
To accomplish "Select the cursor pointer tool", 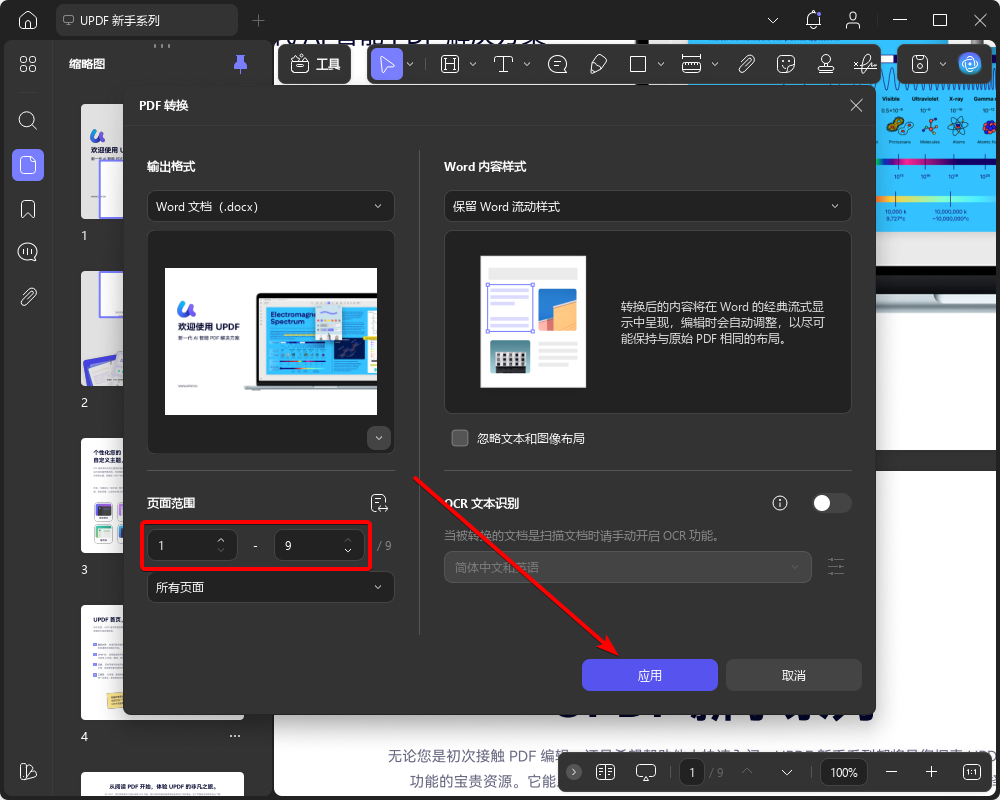I will coord(386,64).
